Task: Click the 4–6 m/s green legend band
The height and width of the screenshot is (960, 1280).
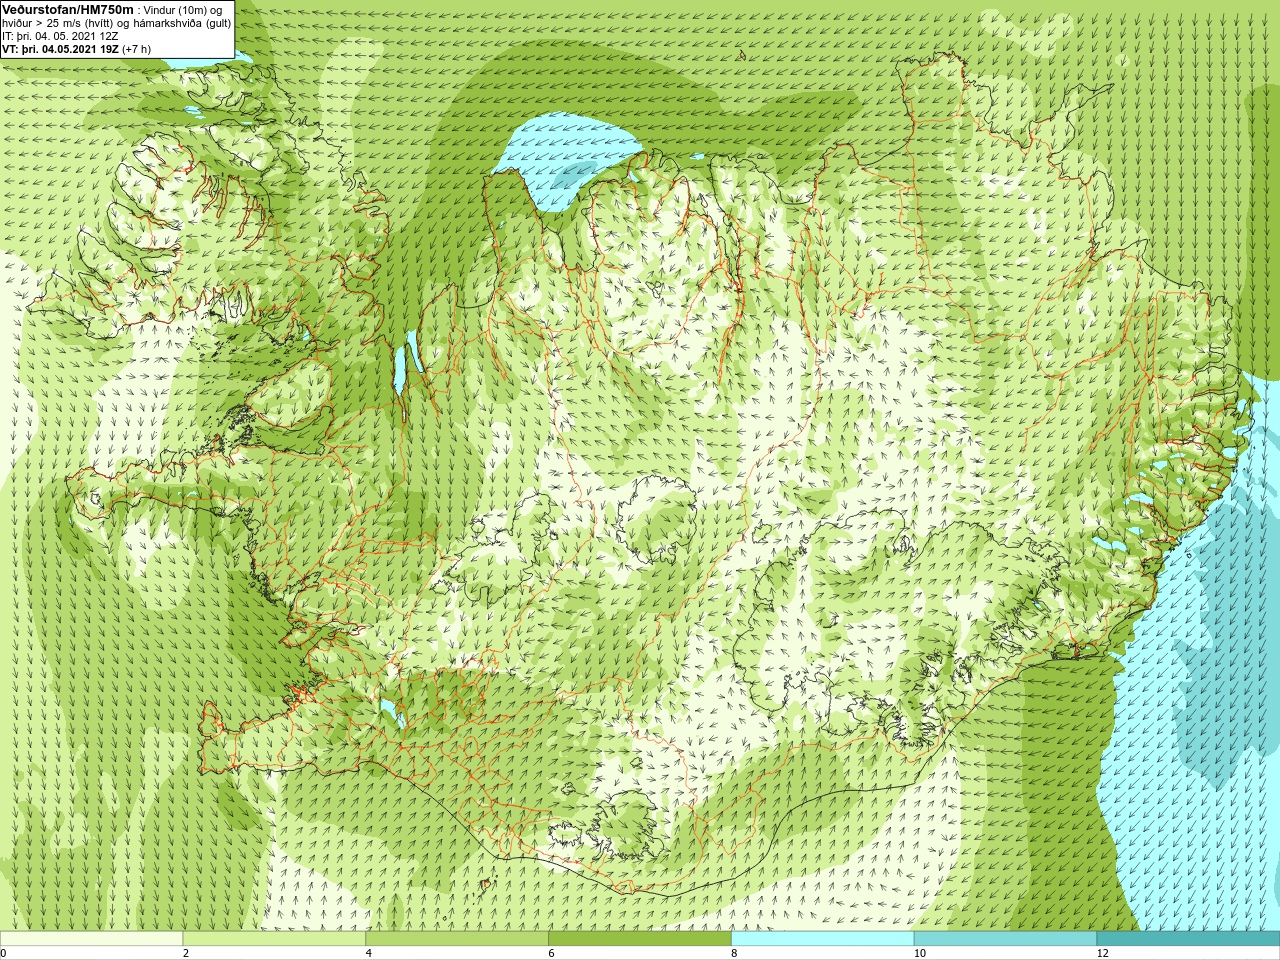Action: [x=457, y=939]
